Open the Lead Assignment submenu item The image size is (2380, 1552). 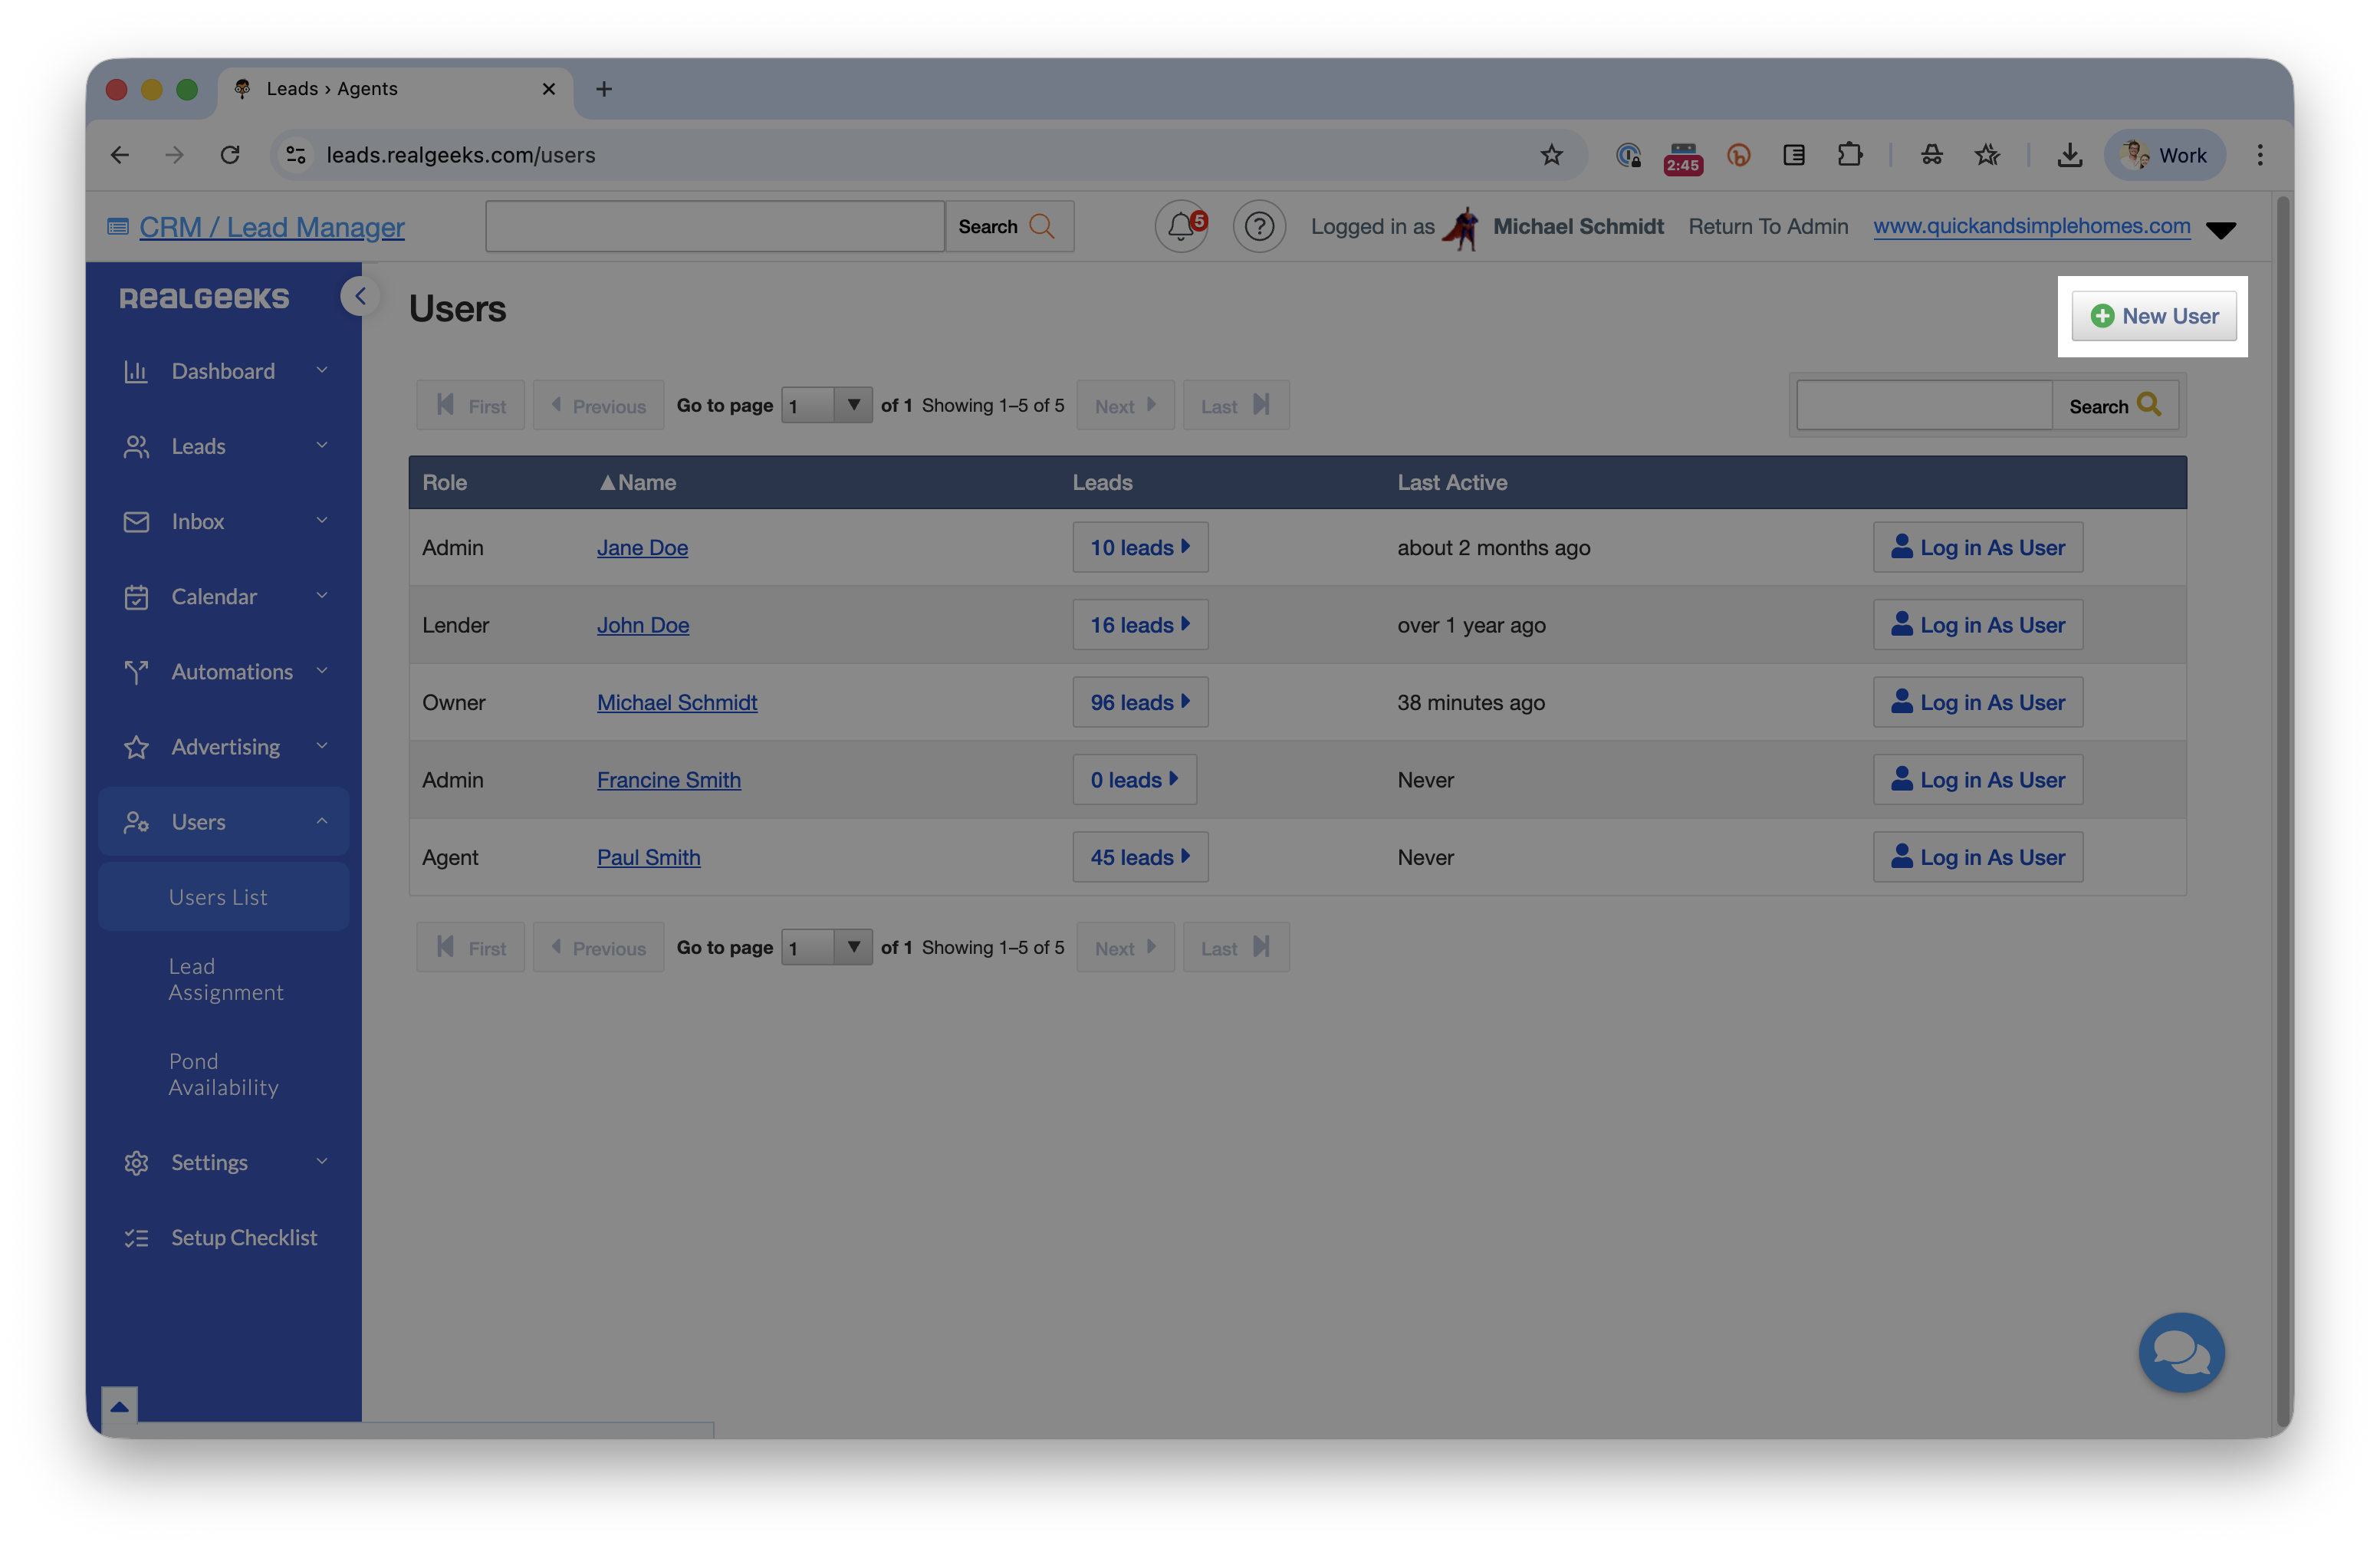click(226, 979)
